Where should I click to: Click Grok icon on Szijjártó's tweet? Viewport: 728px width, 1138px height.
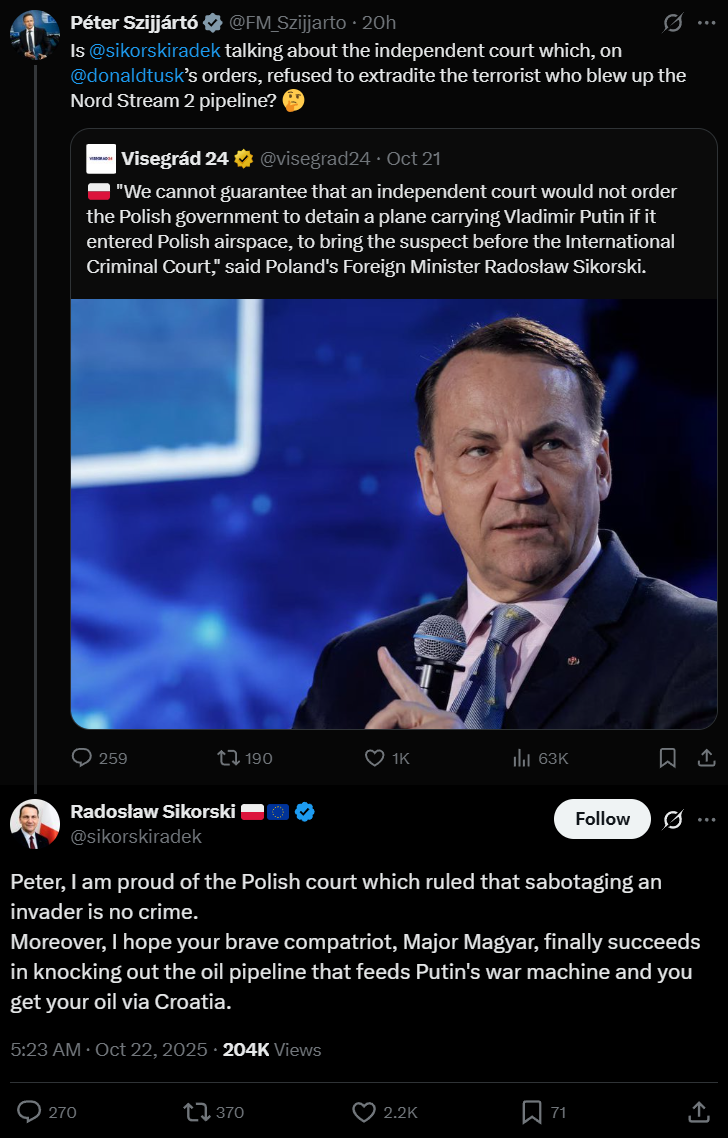click(x=673, y=22)
